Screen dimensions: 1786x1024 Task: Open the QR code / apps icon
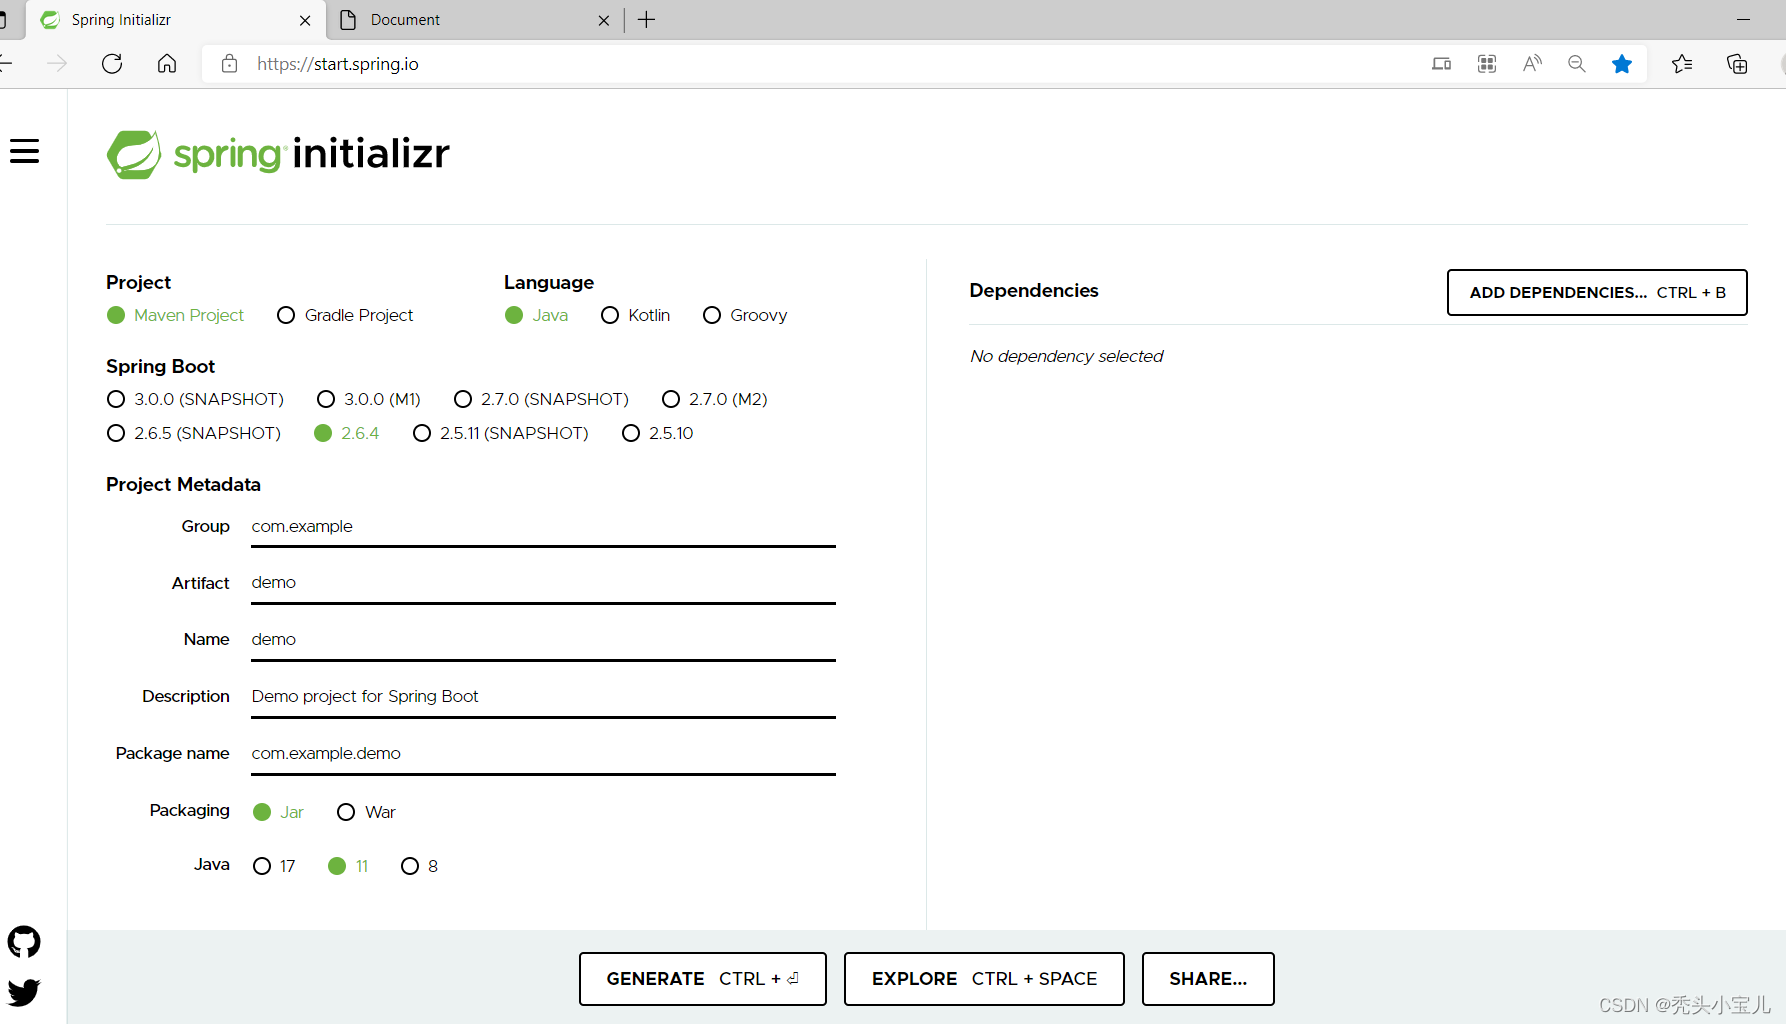1487,64
